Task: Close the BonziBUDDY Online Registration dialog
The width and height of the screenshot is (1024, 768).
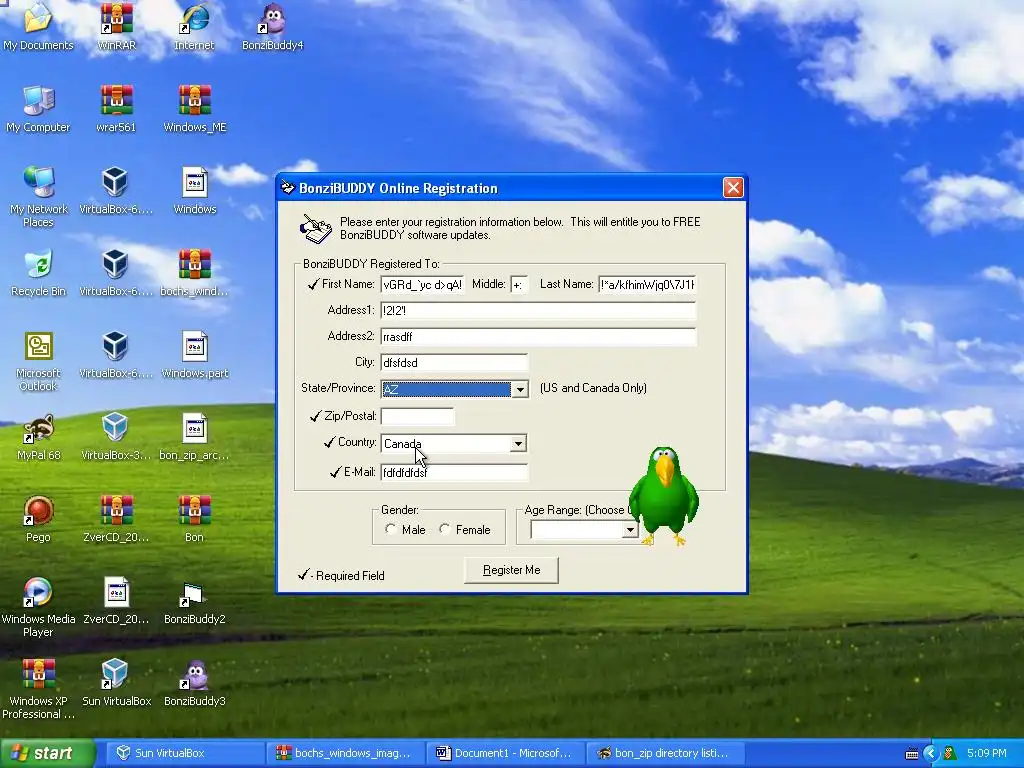Action: pos(733,188)
